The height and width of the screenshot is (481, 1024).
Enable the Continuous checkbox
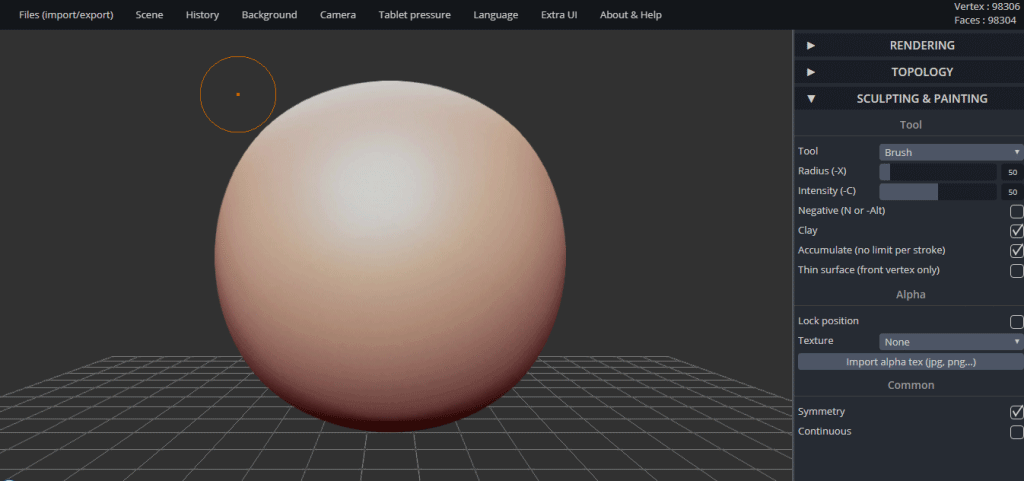1016,432
